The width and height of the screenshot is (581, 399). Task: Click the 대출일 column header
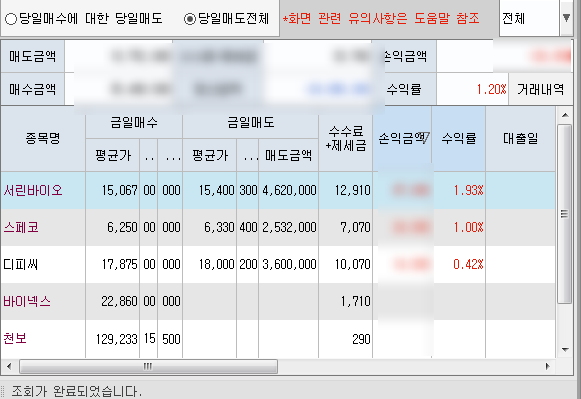coord(520,139)
